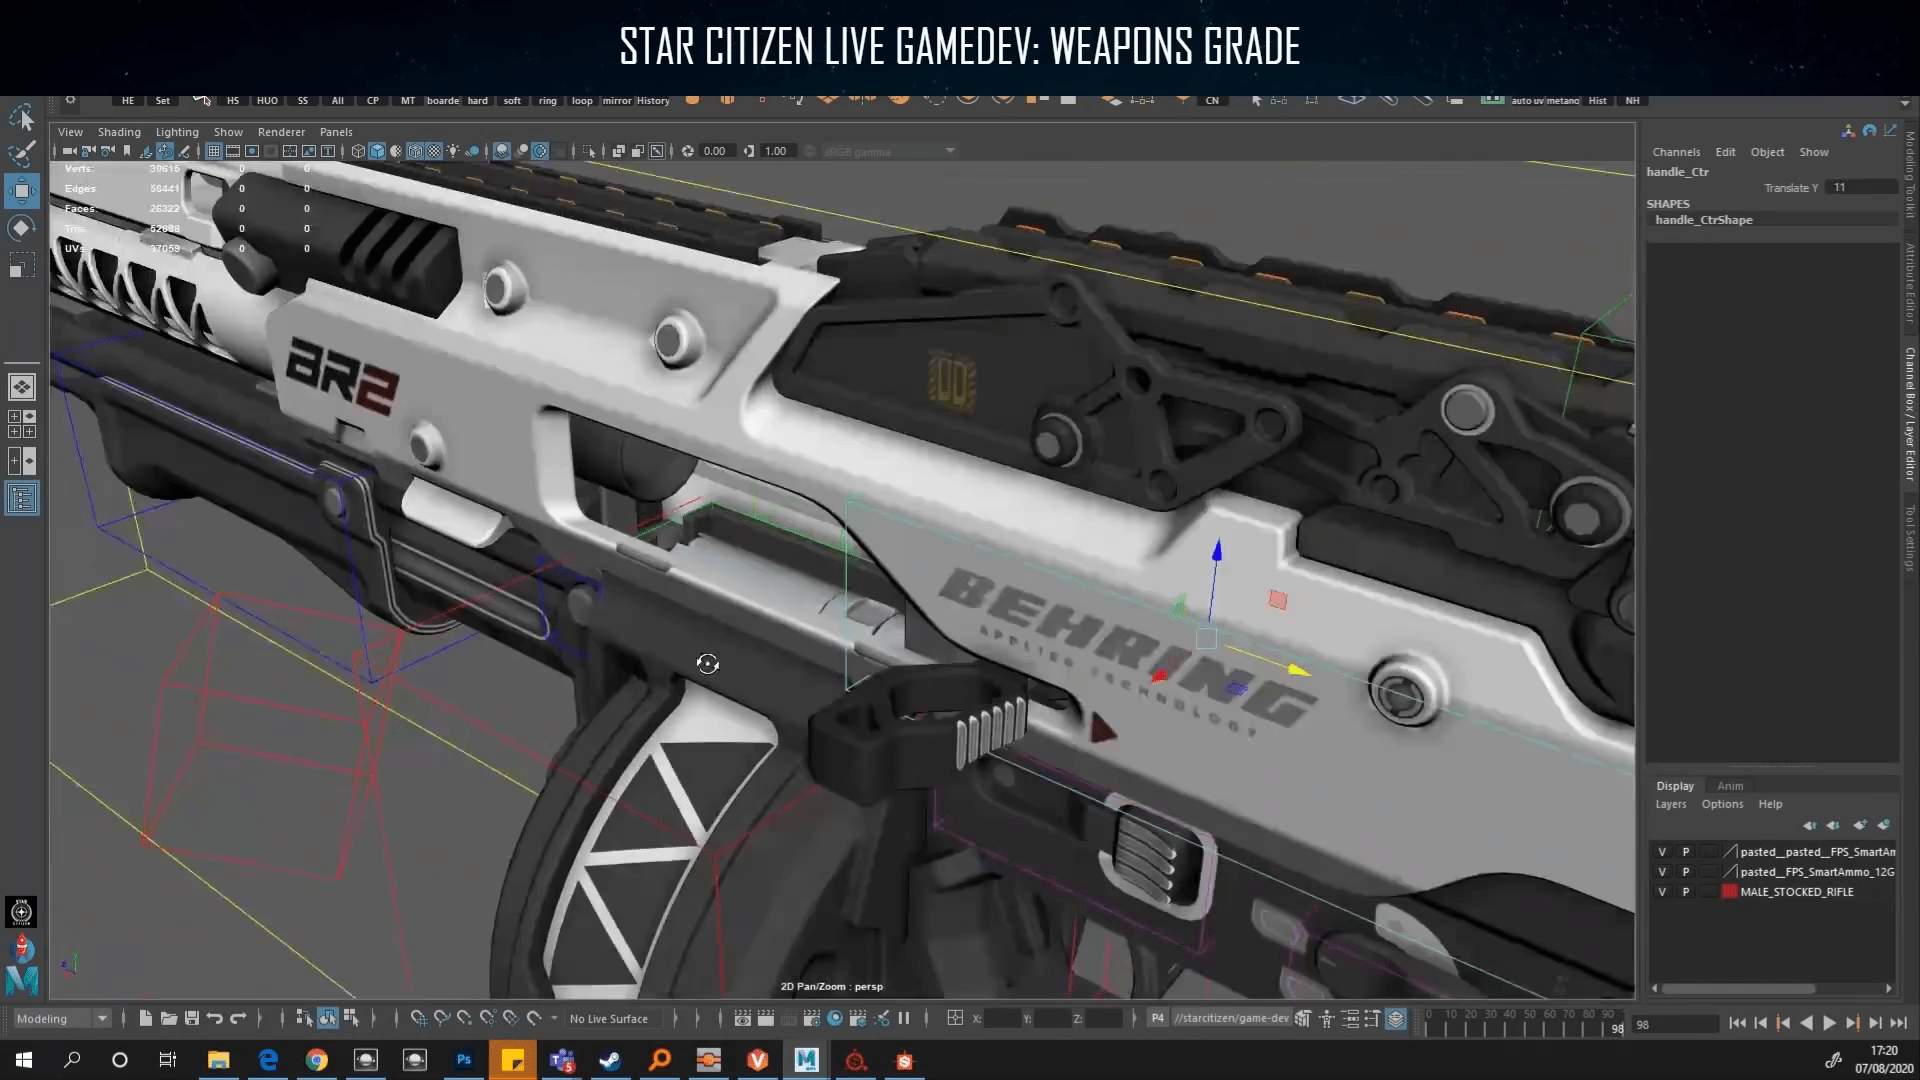Click the mirror shelf button
The height and width of the screenshot is (1080, 1920).
(616, 101)
